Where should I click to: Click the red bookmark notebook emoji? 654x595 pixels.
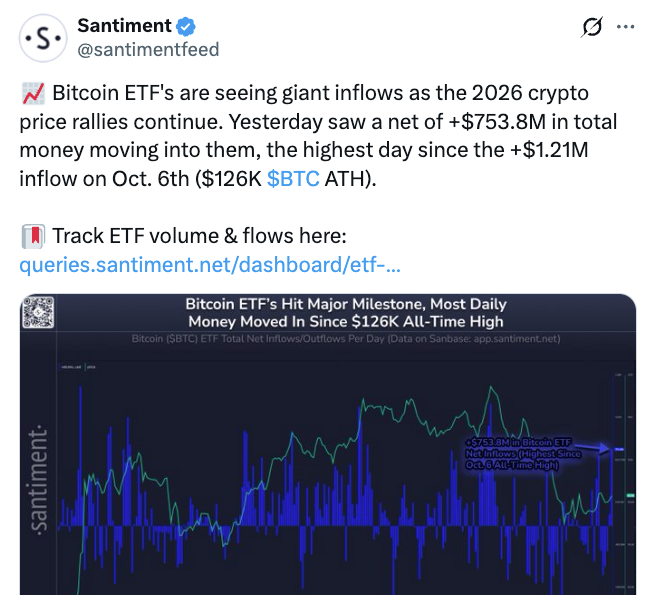tap(33, 236)
